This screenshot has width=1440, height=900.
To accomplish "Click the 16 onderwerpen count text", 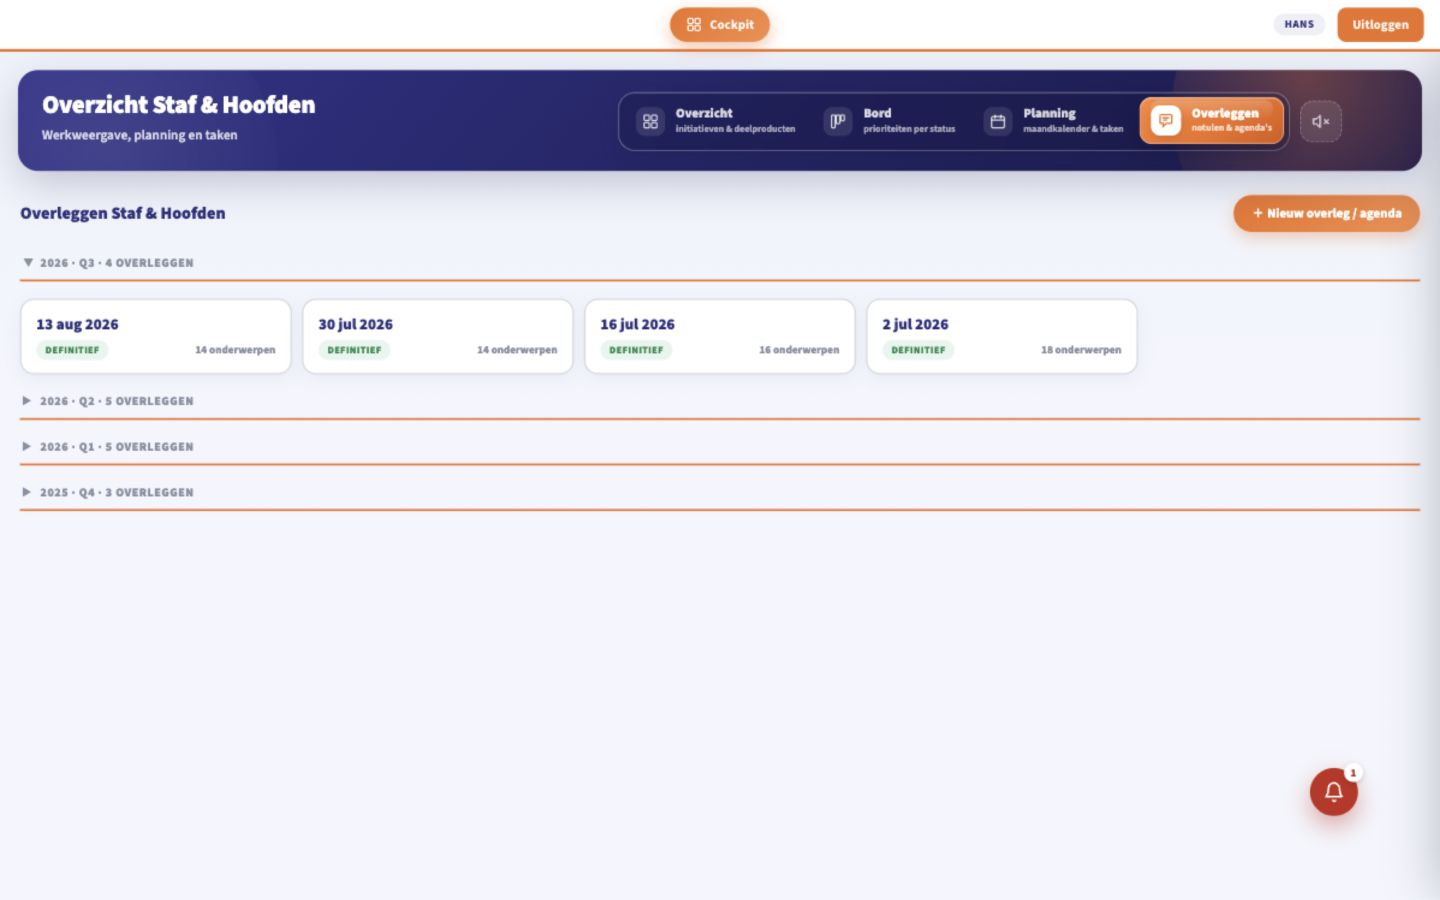I will coord(799,350).
